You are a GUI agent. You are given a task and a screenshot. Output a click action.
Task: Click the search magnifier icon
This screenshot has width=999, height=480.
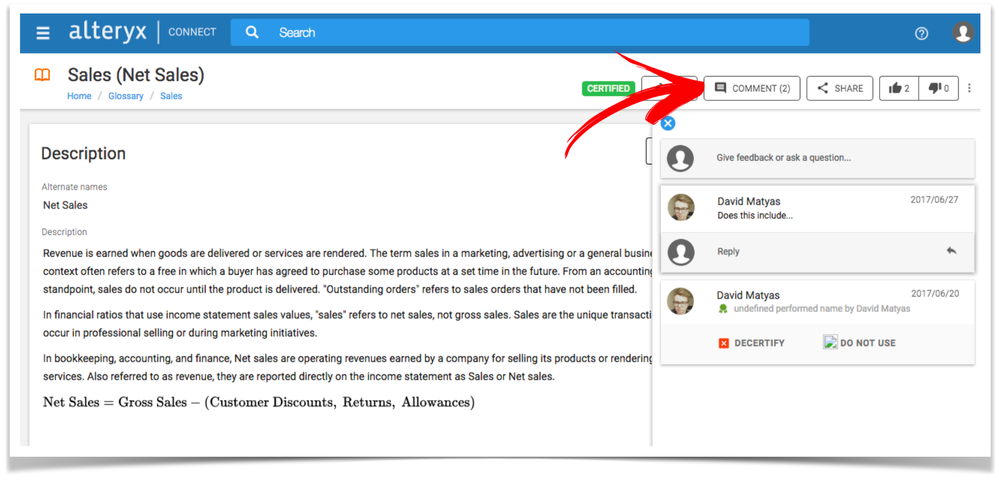pos(252,32)
